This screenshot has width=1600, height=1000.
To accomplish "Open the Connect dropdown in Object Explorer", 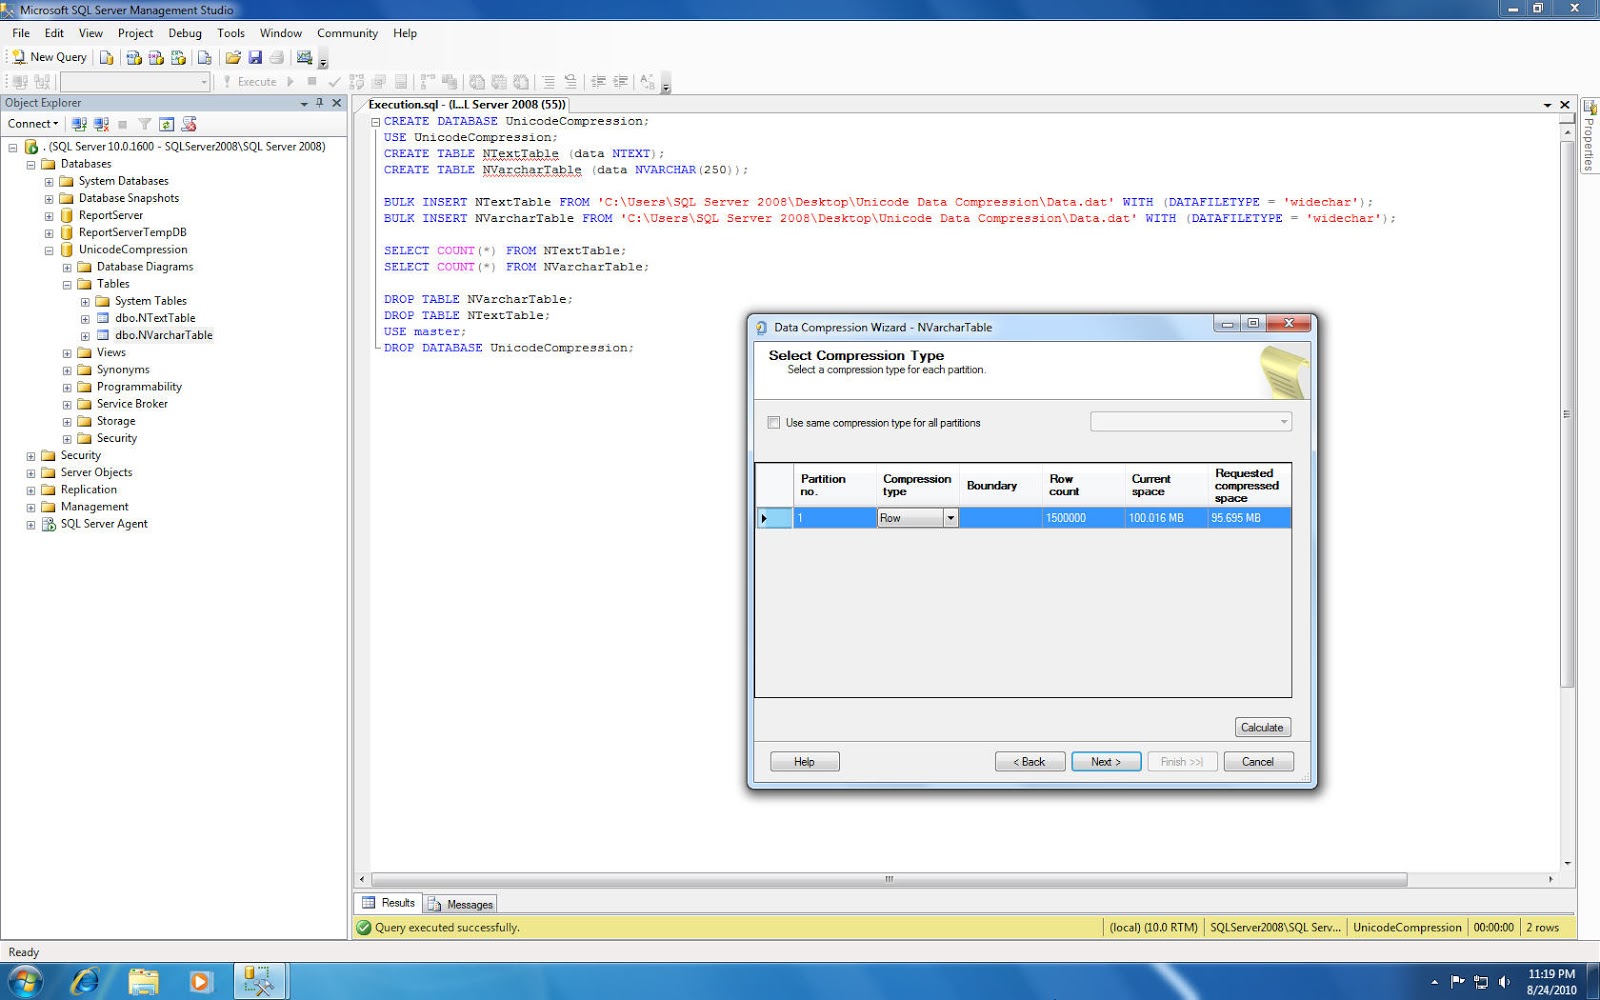I will tap(33, 124).
